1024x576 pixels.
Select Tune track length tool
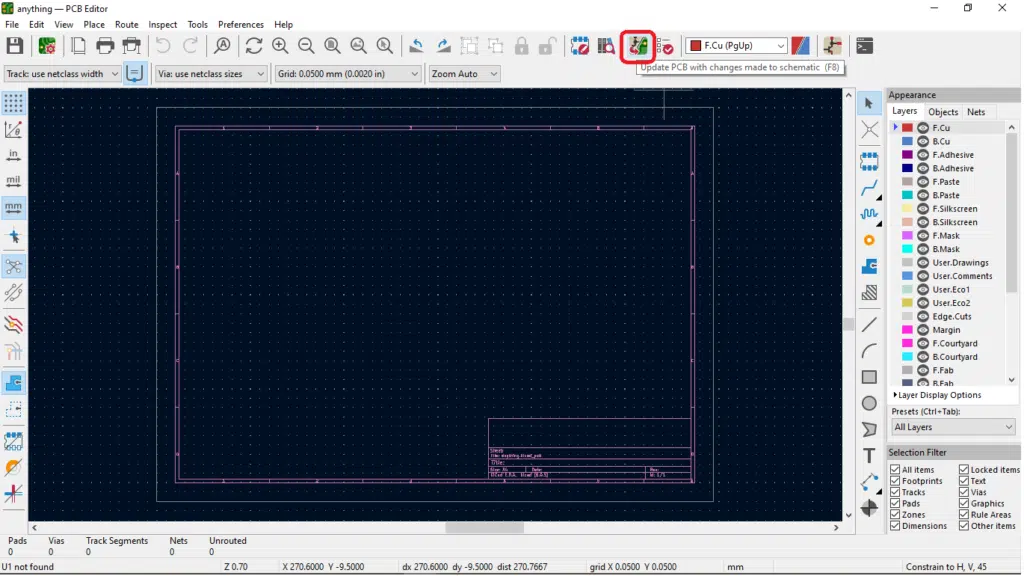point(869,215)
